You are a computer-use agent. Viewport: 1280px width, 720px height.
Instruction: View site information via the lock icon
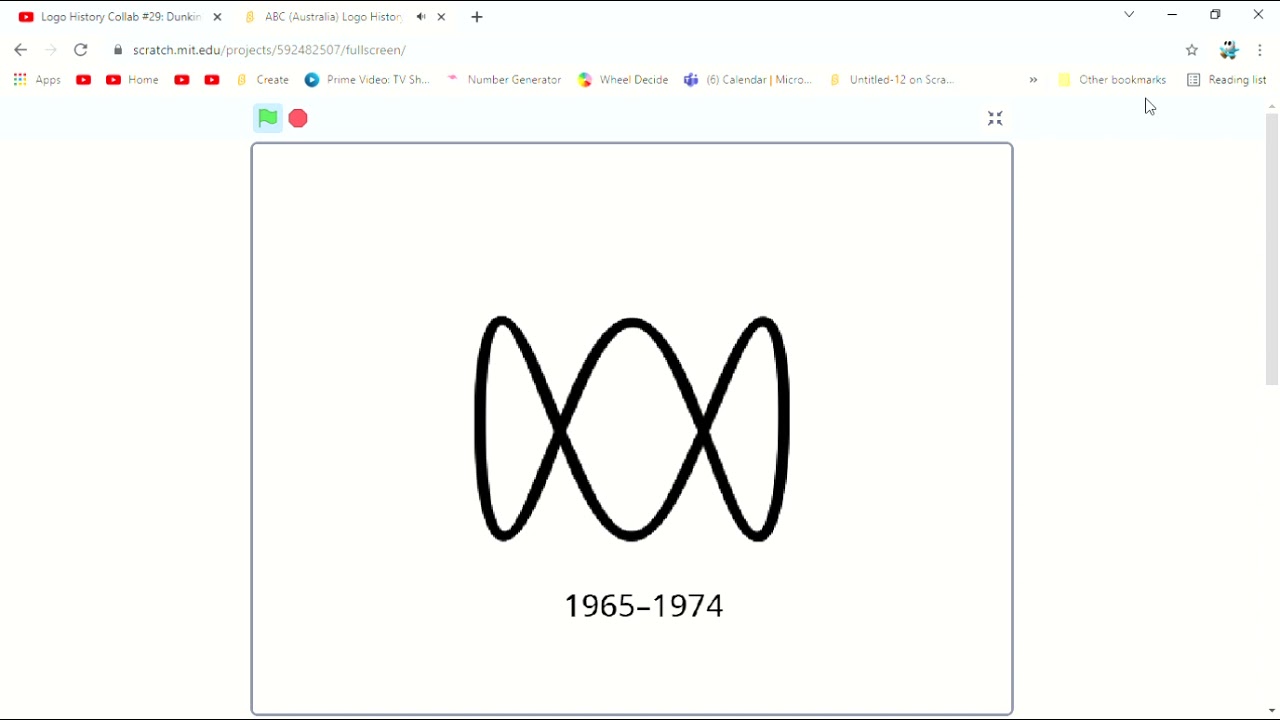click(x=118, y=50)
